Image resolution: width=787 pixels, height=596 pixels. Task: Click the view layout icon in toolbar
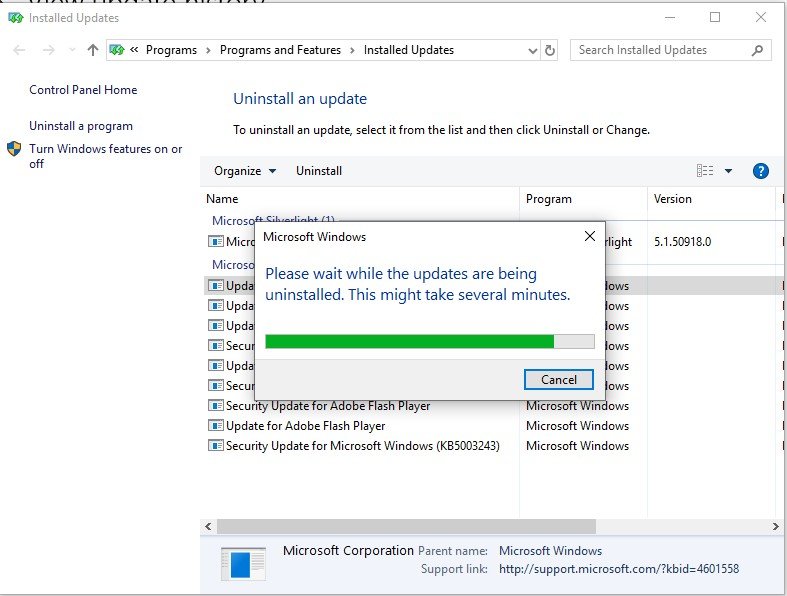coord(705,171)
